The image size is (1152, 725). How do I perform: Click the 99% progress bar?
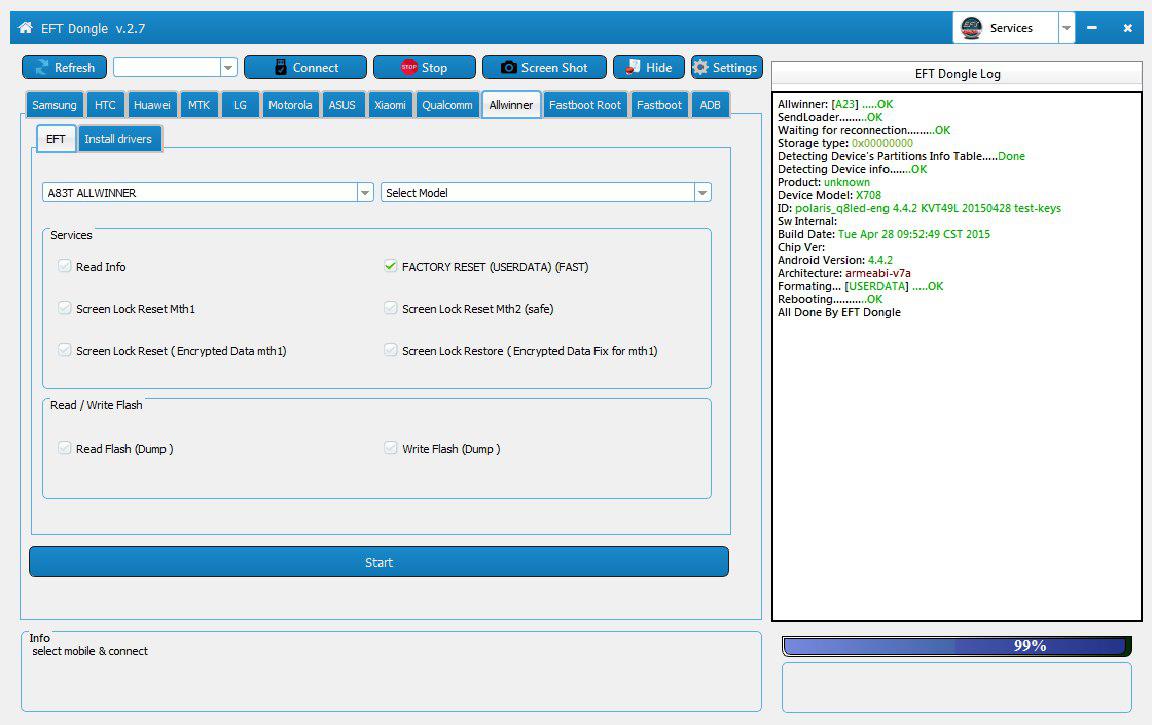[x=956, y=646]
